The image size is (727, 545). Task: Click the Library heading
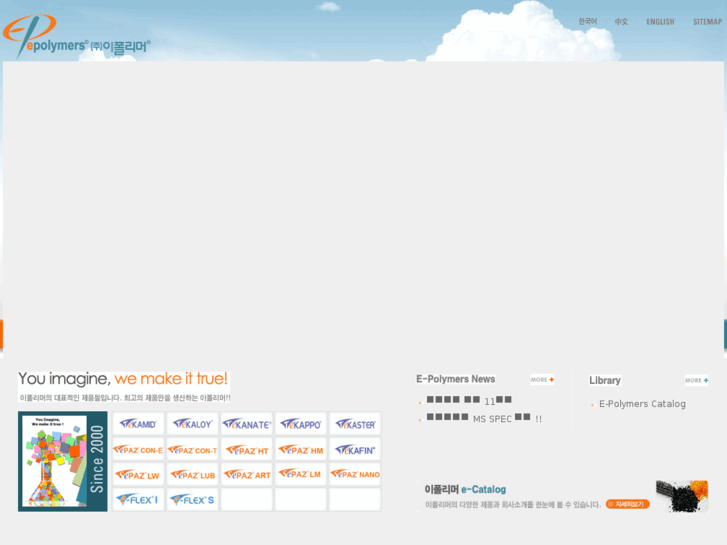605,380
